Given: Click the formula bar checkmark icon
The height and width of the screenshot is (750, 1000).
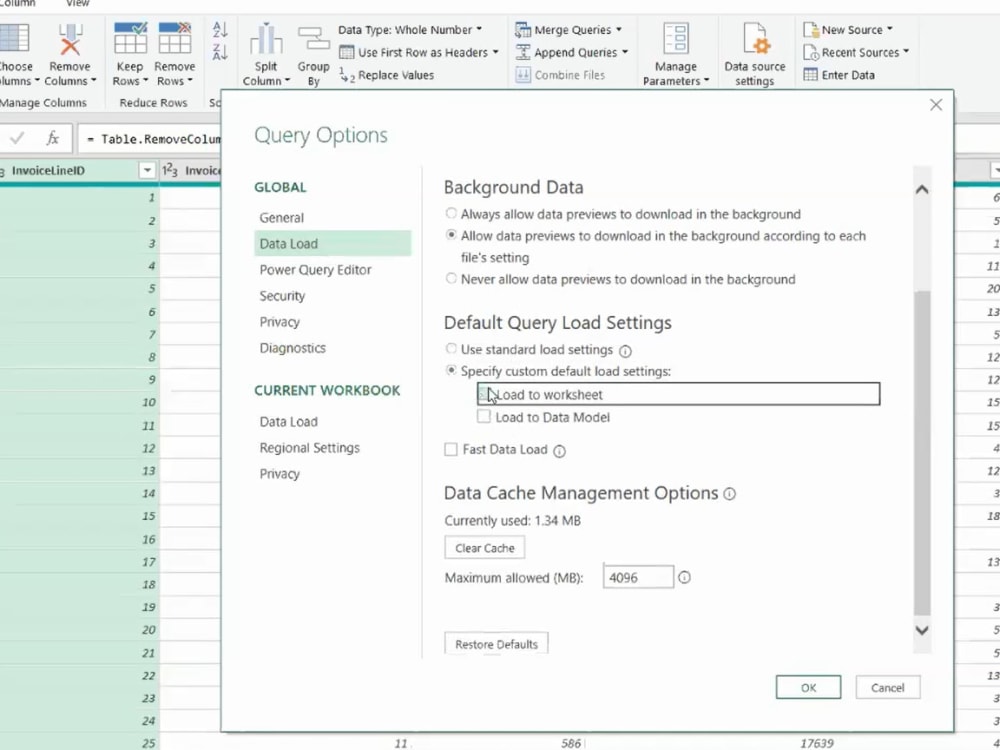Looking at the screenshot, I should (17, 138).
